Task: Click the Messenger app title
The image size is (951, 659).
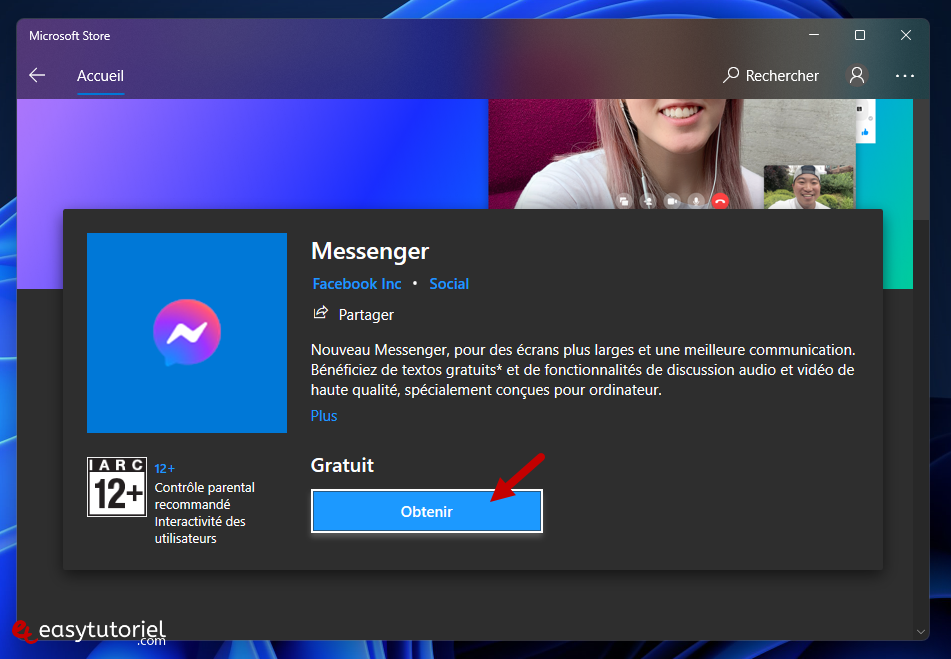Action: click(370, 251)
